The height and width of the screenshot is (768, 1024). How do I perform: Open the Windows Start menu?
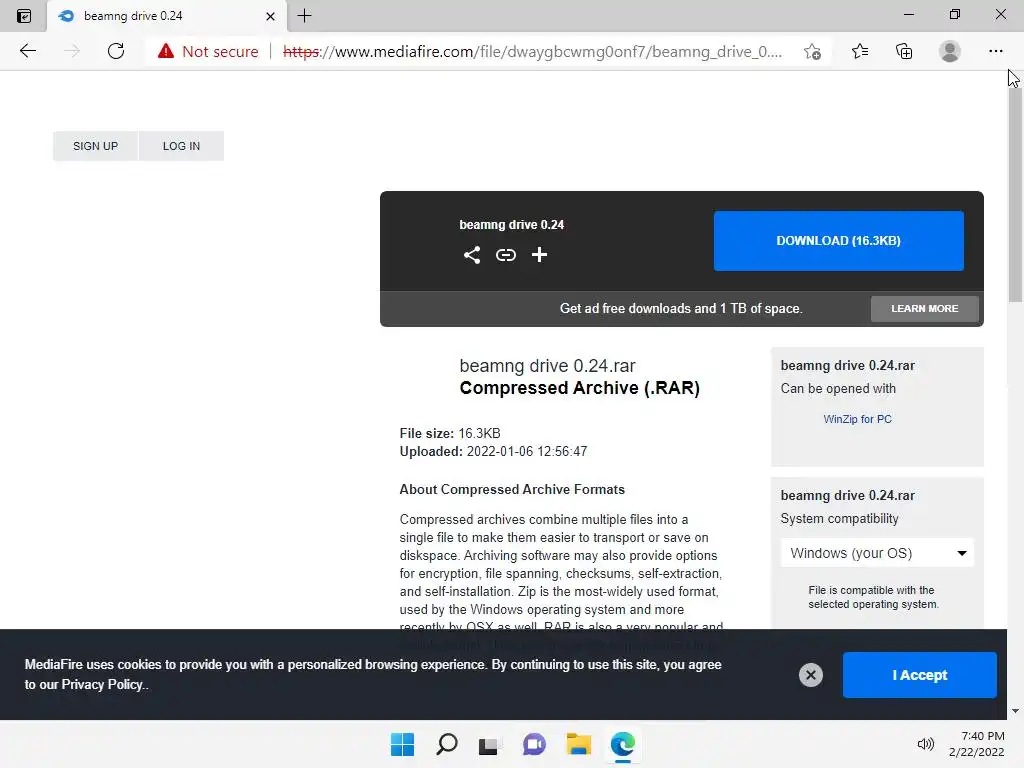pyautogui.click(x=402, y=744)
